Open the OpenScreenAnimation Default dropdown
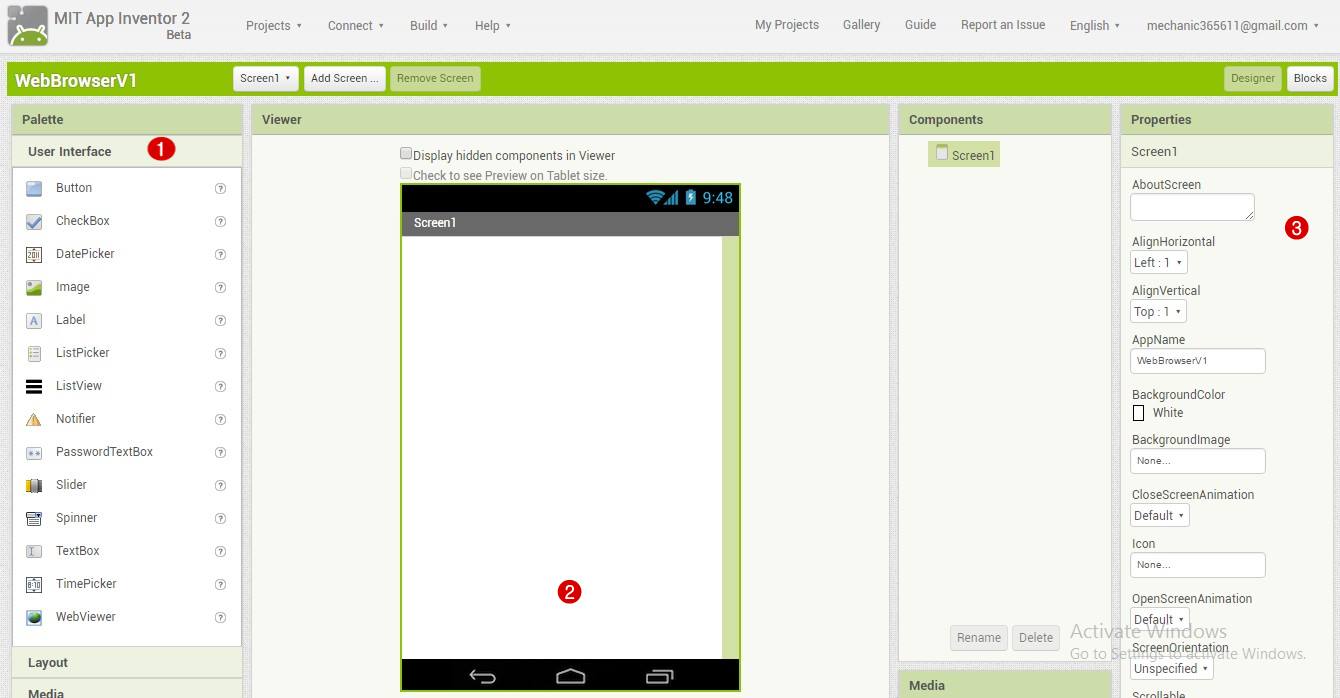 pos(1160,620)
